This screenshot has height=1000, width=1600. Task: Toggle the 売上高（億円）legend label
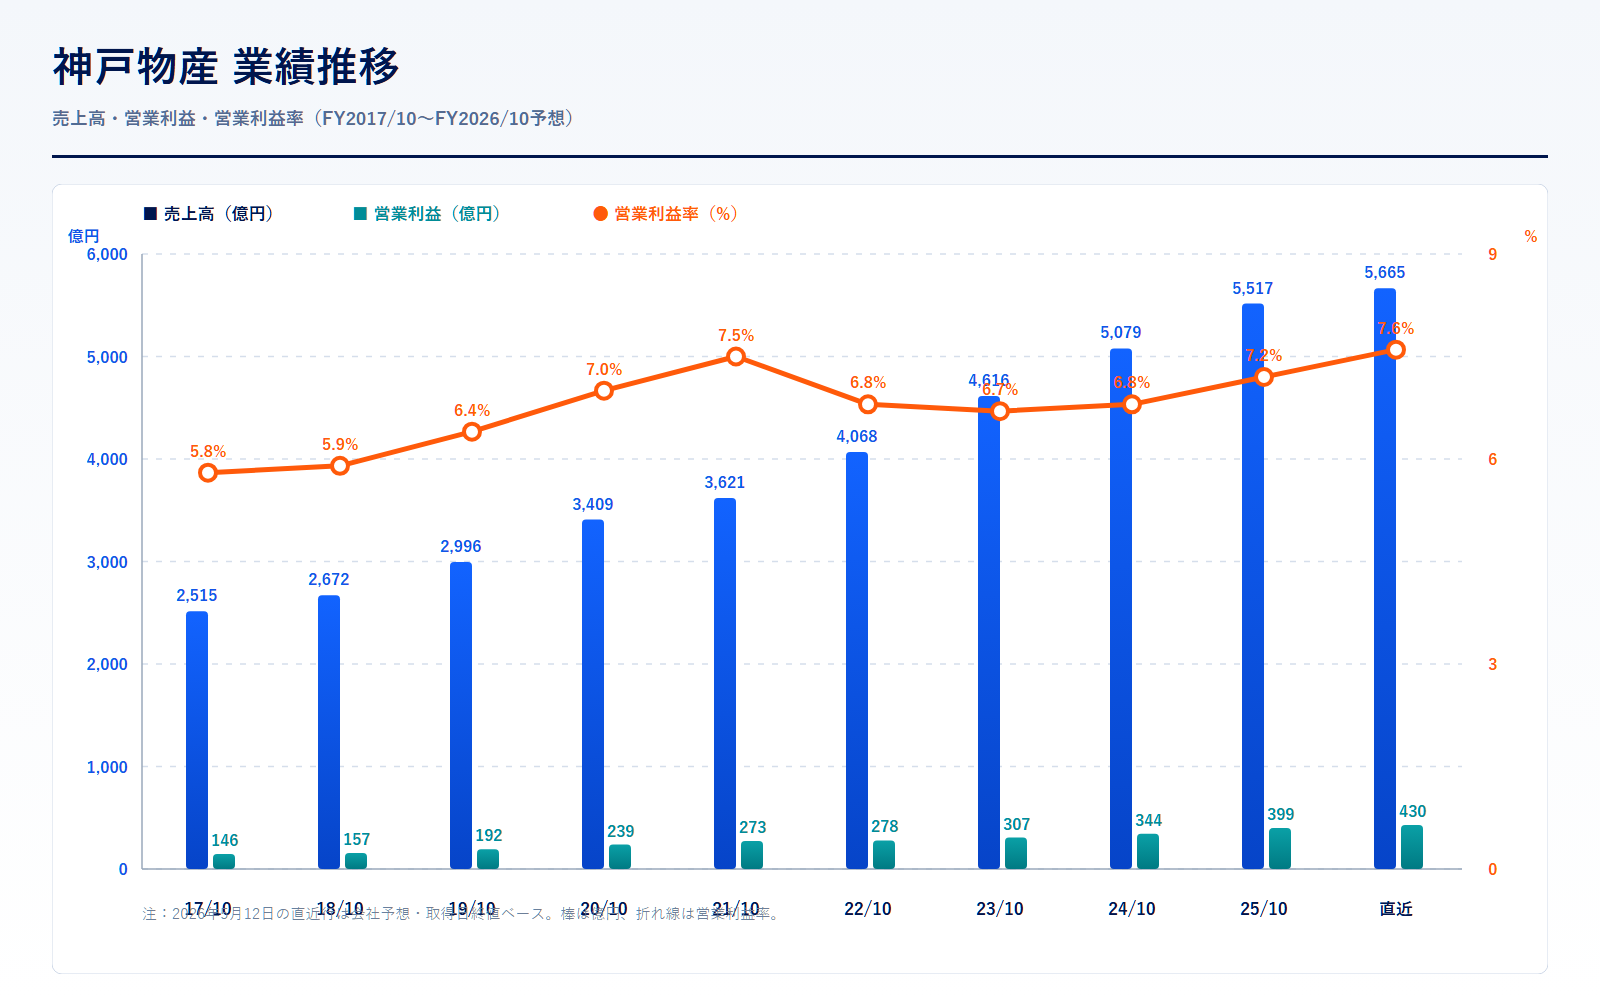[219, 214]
